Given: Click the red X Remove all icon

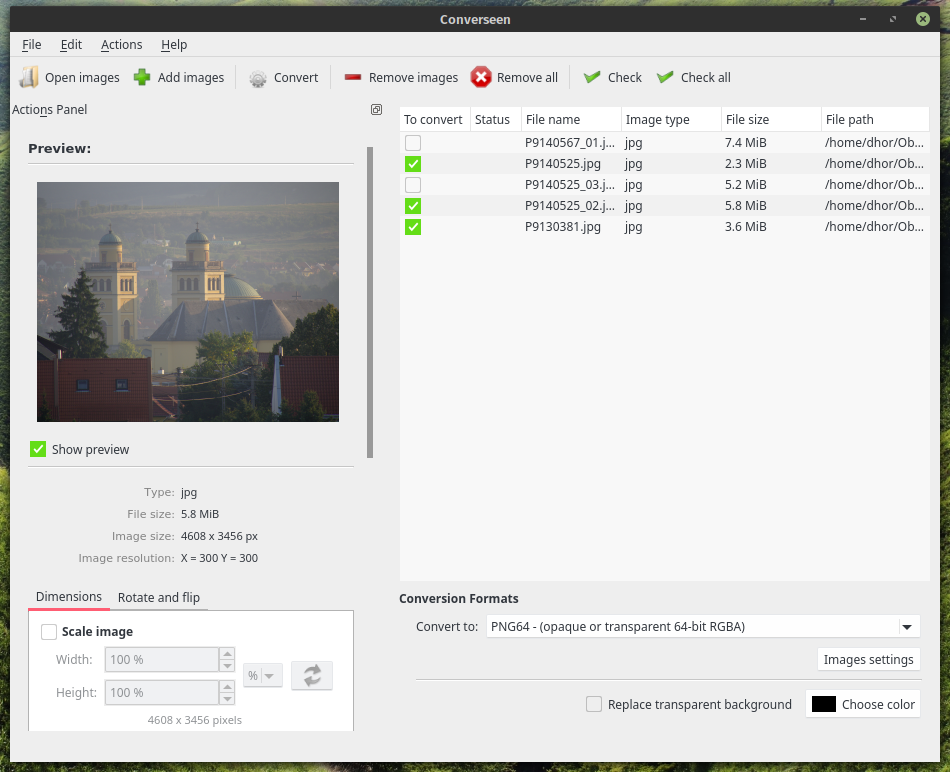Looking at the screenshot, I should (481, 77).
